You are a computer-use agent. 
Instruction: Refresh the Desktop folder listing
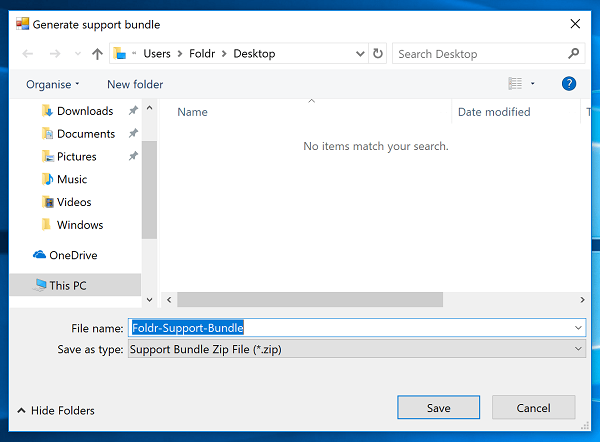[x=378, y=54]
